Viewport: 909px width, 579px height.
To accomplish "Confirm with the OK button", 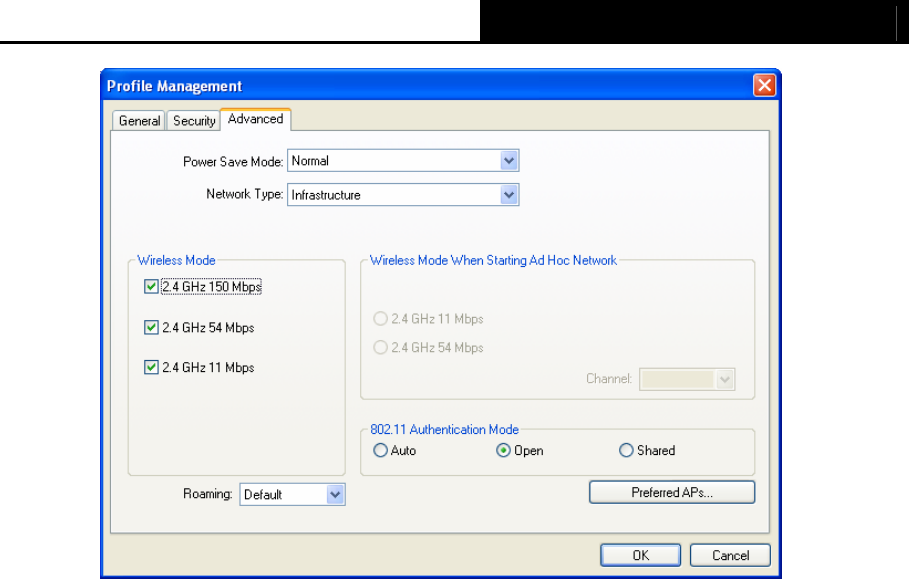I will coord(641,555).
